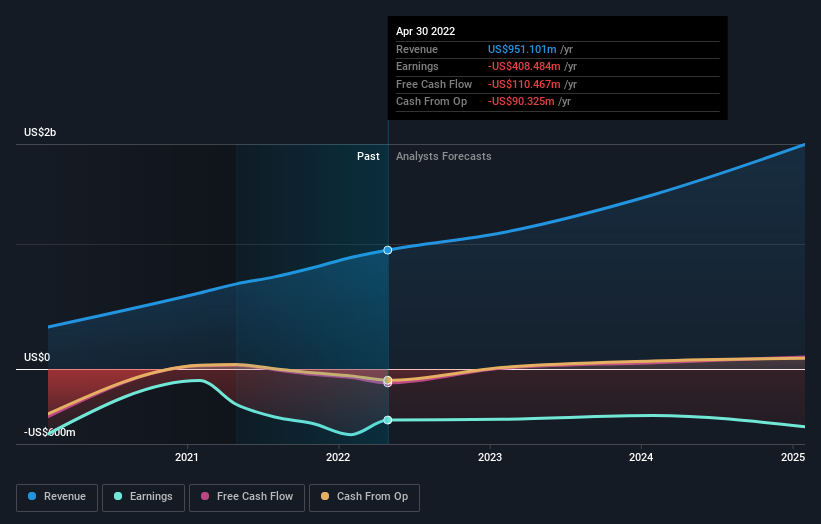The image size is (821, 524).
Task: Click the 2023 x-axis label
Action: click(490, 457)
